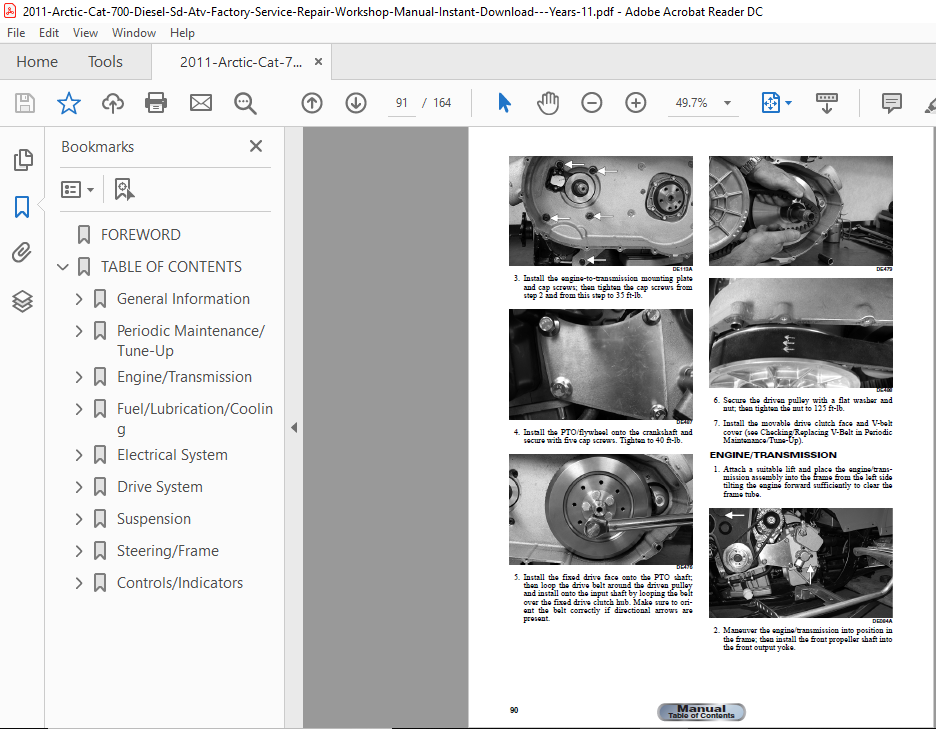This screenshot has height=729, width=936.
Task: Activate the Hand pan tool
Action: (547, 103)
